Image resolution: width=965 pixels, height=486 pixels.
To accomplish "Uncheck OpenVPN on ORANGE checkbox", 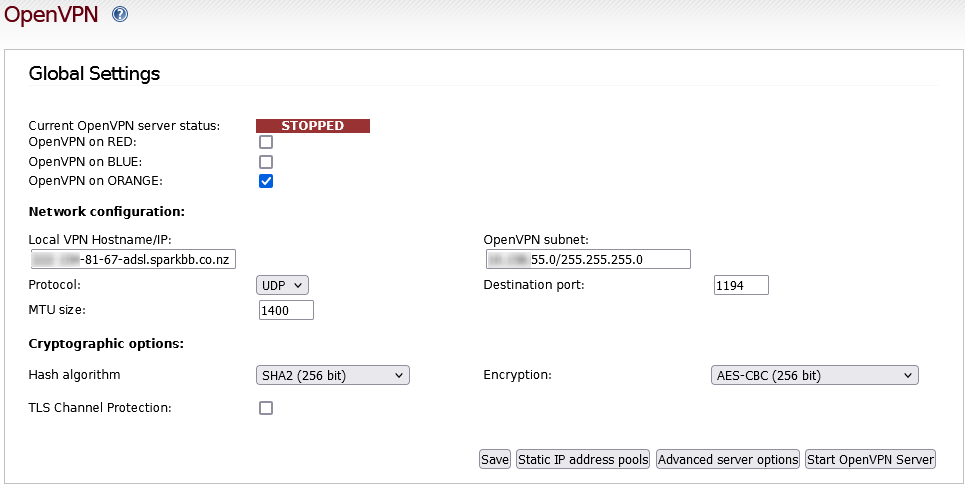I will 266,181.
